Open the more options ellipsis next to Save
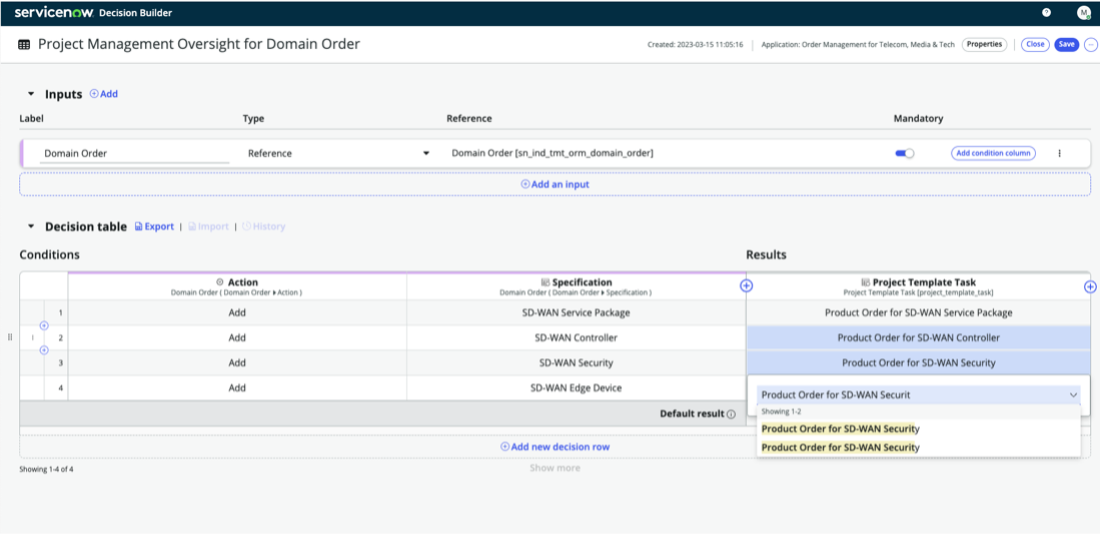Viewport: 1100px width, 537px height. 1091,44
